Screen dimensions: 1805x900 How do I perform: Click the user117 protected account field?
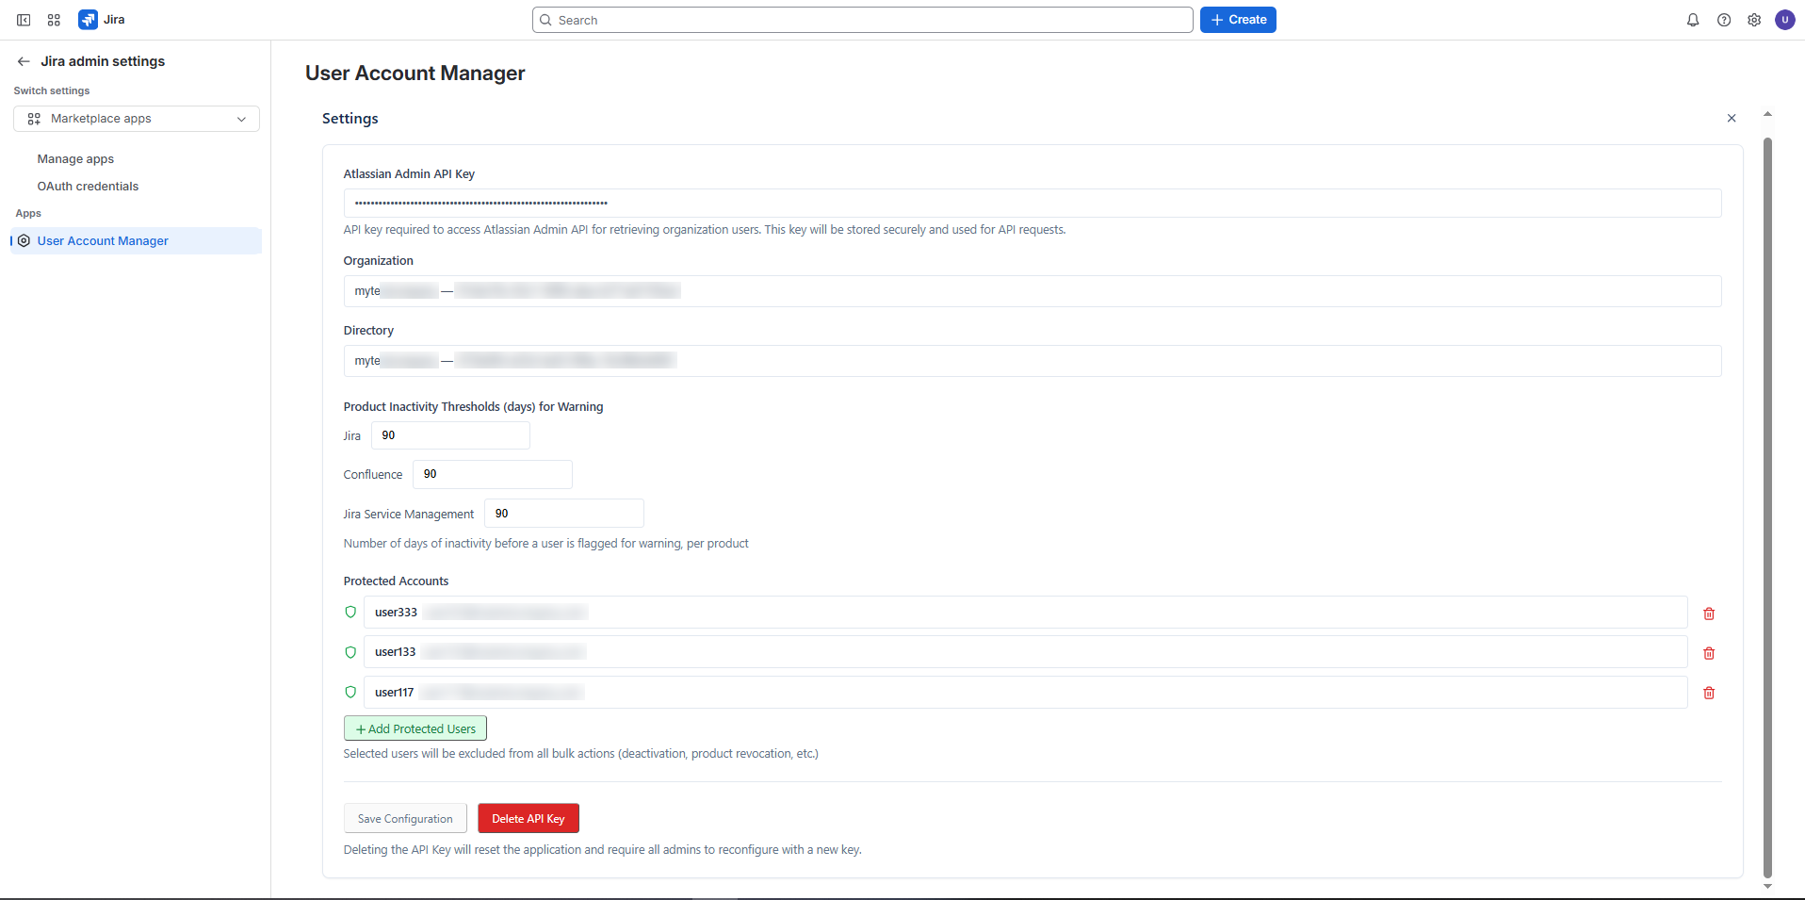pos(1025,692)
